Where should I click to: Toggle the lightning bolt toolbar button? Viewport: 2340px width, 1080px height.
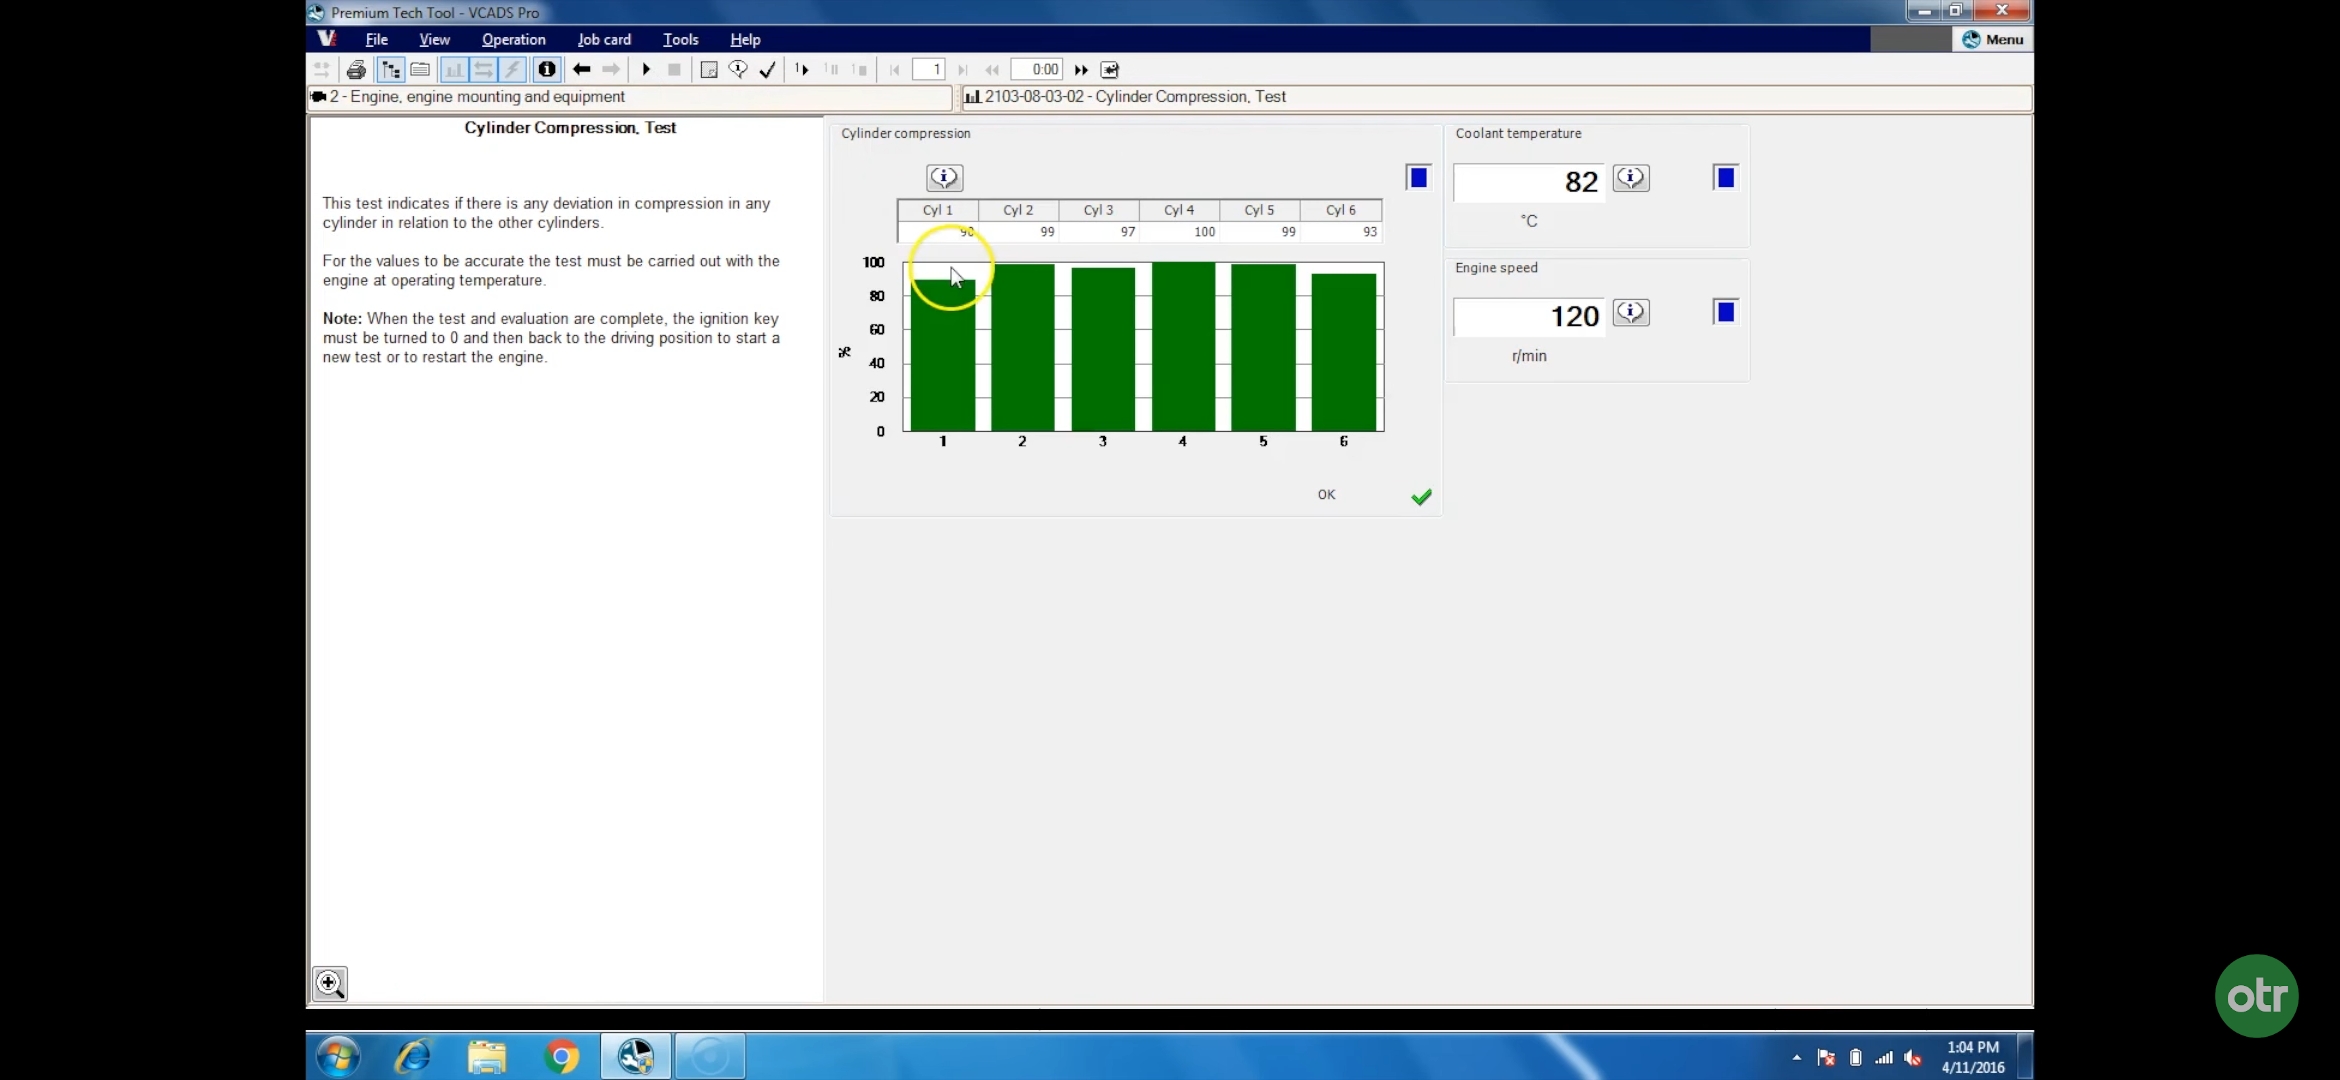512,70
